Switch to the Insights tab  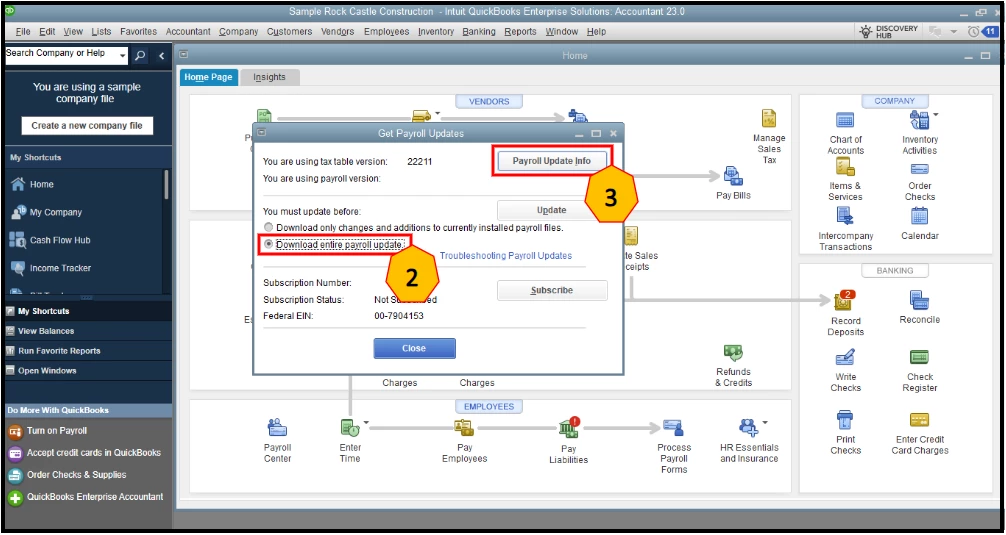point(269,77)
